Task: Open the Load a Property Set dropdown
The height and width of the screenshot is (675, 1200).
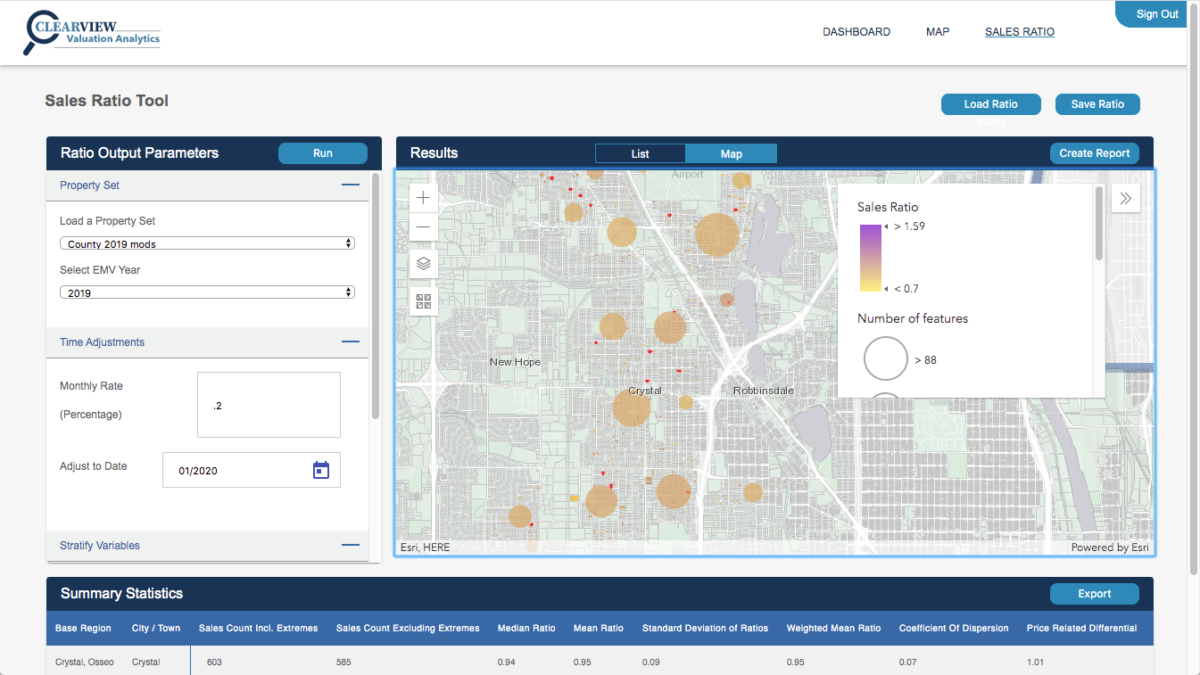Action: click(207, 242)
